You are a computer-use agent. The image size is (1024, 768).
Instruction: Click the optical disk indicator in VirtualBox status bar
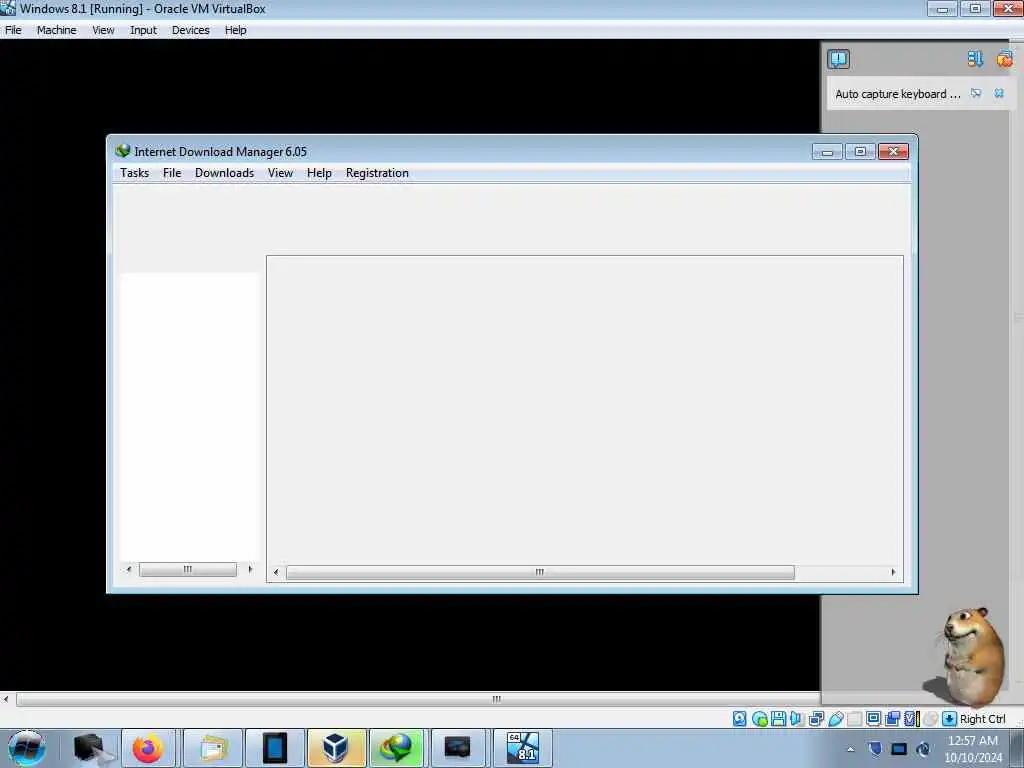[x=760, y=719]
